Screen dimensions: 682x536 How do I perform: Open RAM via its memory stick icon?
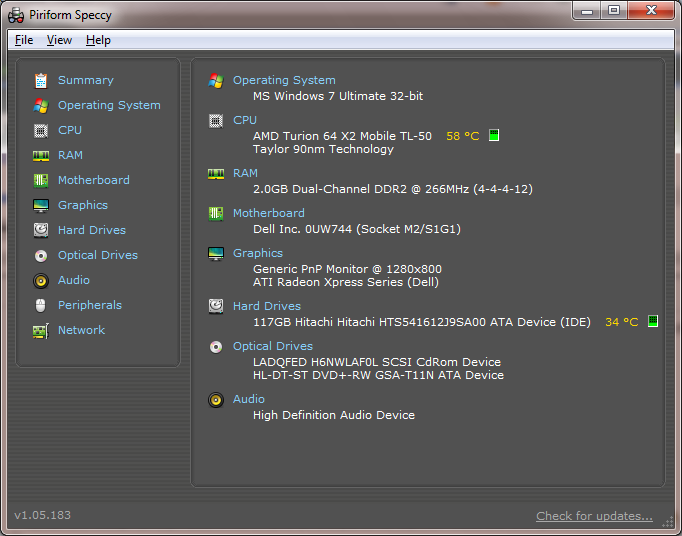41,156
